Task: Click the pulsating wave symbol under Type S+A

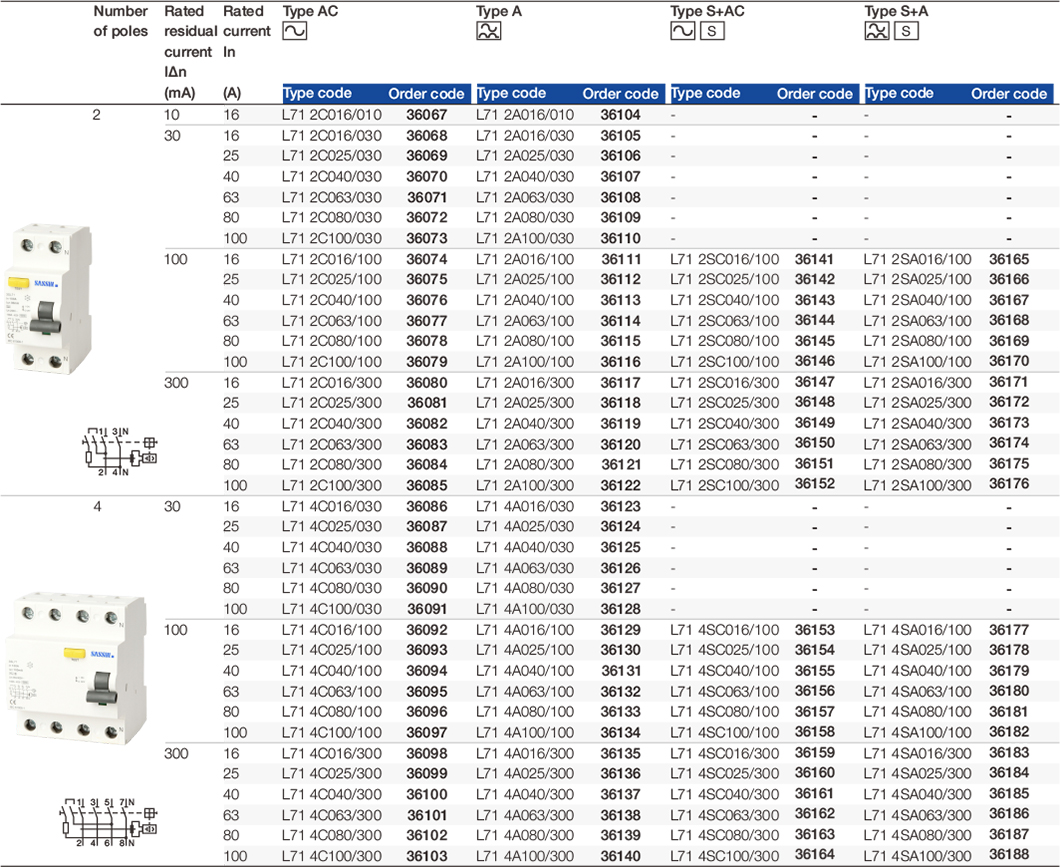Action: (877, 31)
